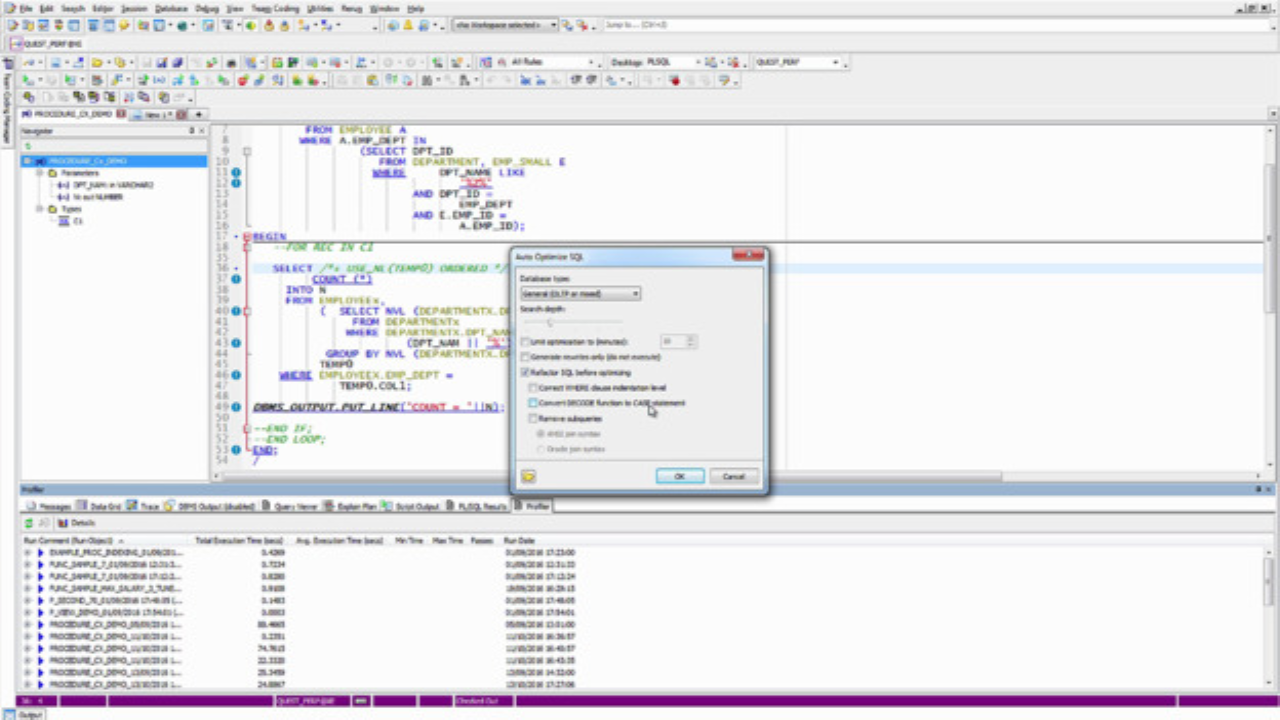
Task: Expand the FUNC_SAMPLE_MAX_SALARY profiler row
Action: [x=29, y=589]
